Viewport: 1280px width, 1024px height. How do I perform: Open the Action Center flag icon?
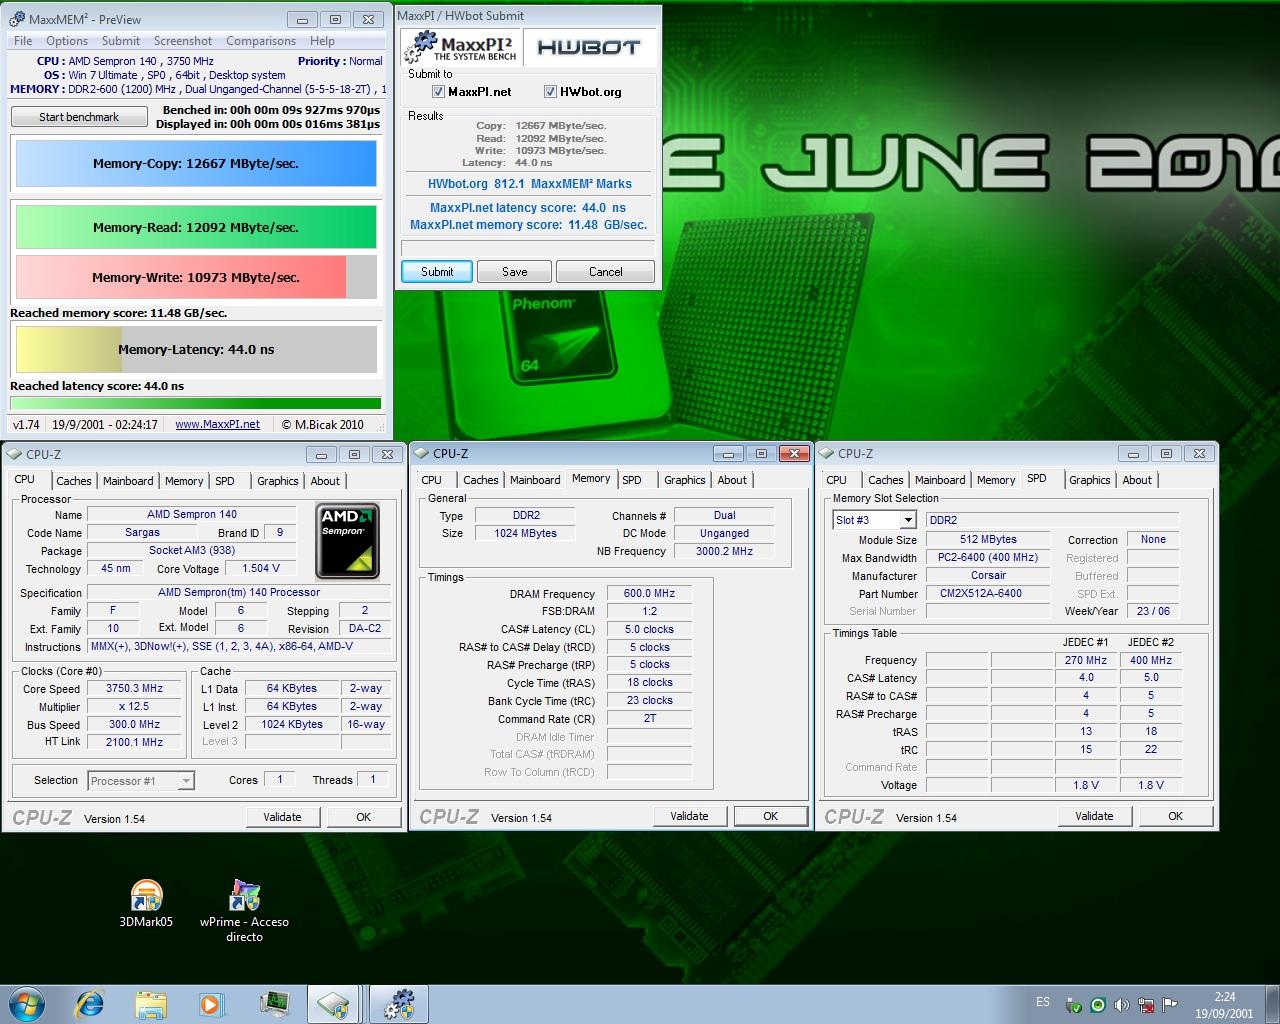1169,1005
